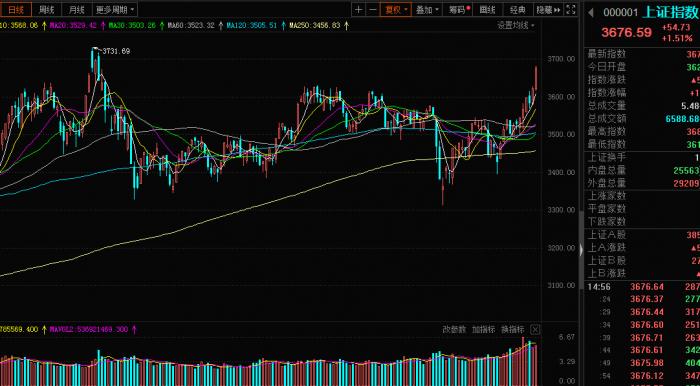Select 月线 monthly chart period

pyautogui.click(x=77, y=9)
